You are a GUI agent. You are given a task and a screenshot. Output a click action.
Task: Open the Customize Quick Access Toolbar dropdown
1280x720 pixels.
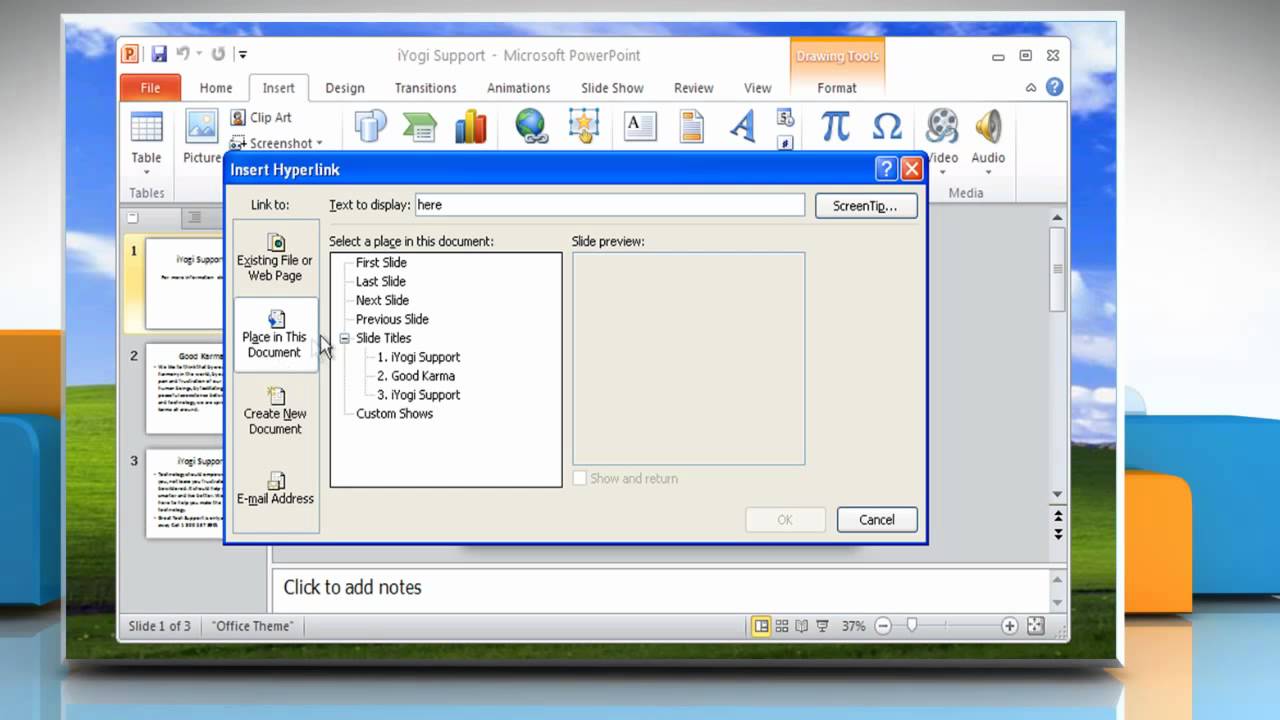242,55
